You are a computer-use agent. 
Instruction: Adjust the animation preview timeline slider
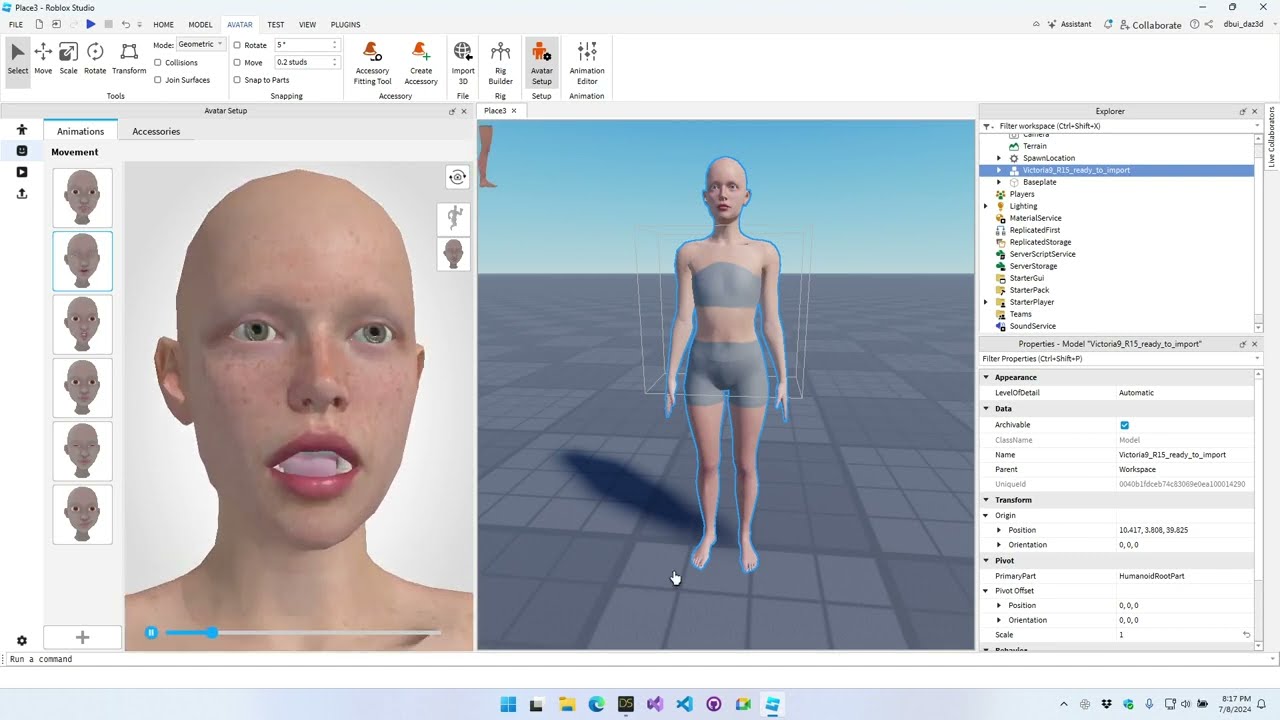pyautogui.click(x=302, y=632)
